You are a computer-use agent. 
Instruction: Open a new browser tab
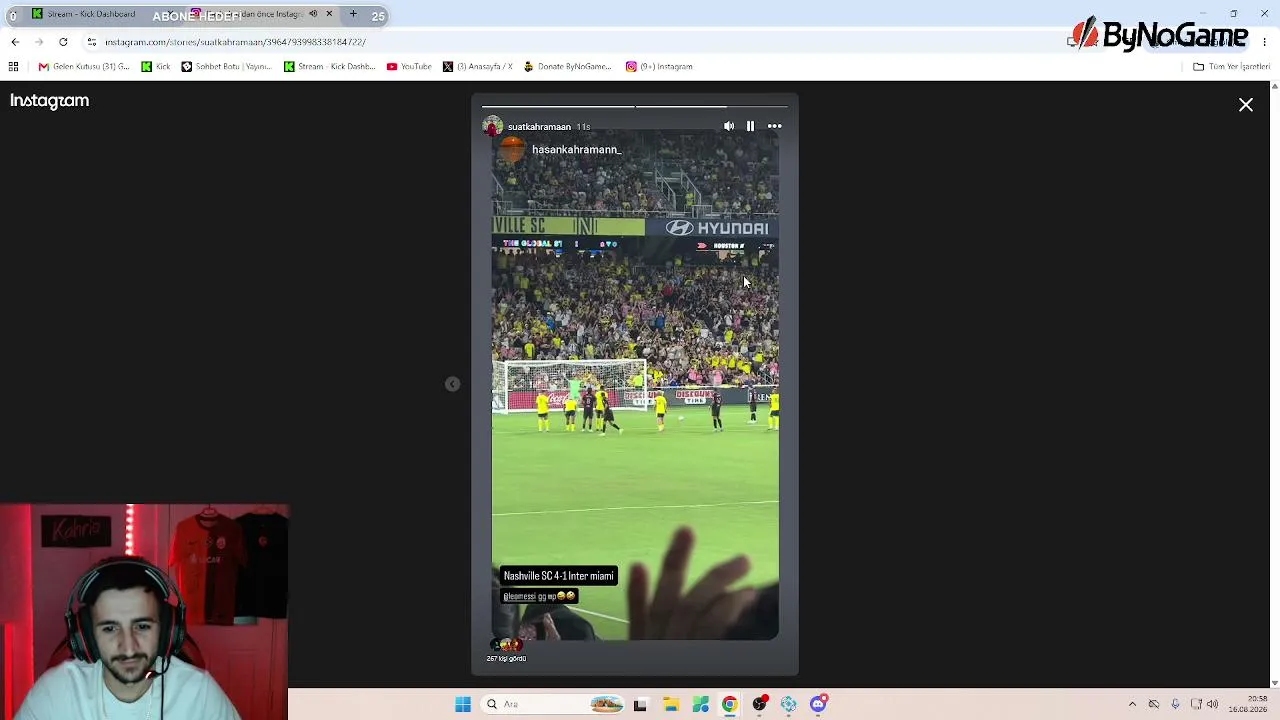[353, 14]
